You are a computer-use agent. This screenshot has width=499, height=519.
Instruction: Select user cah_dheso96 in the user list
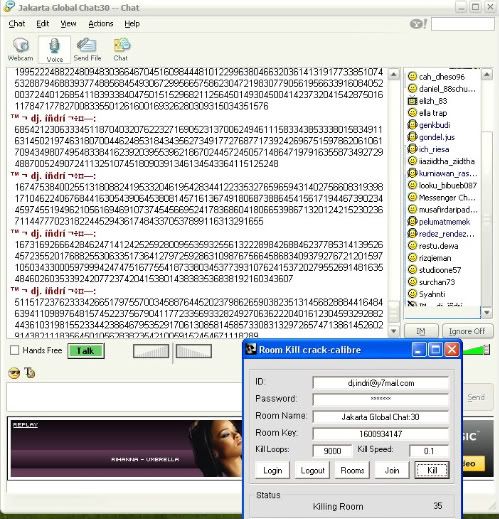442,77
